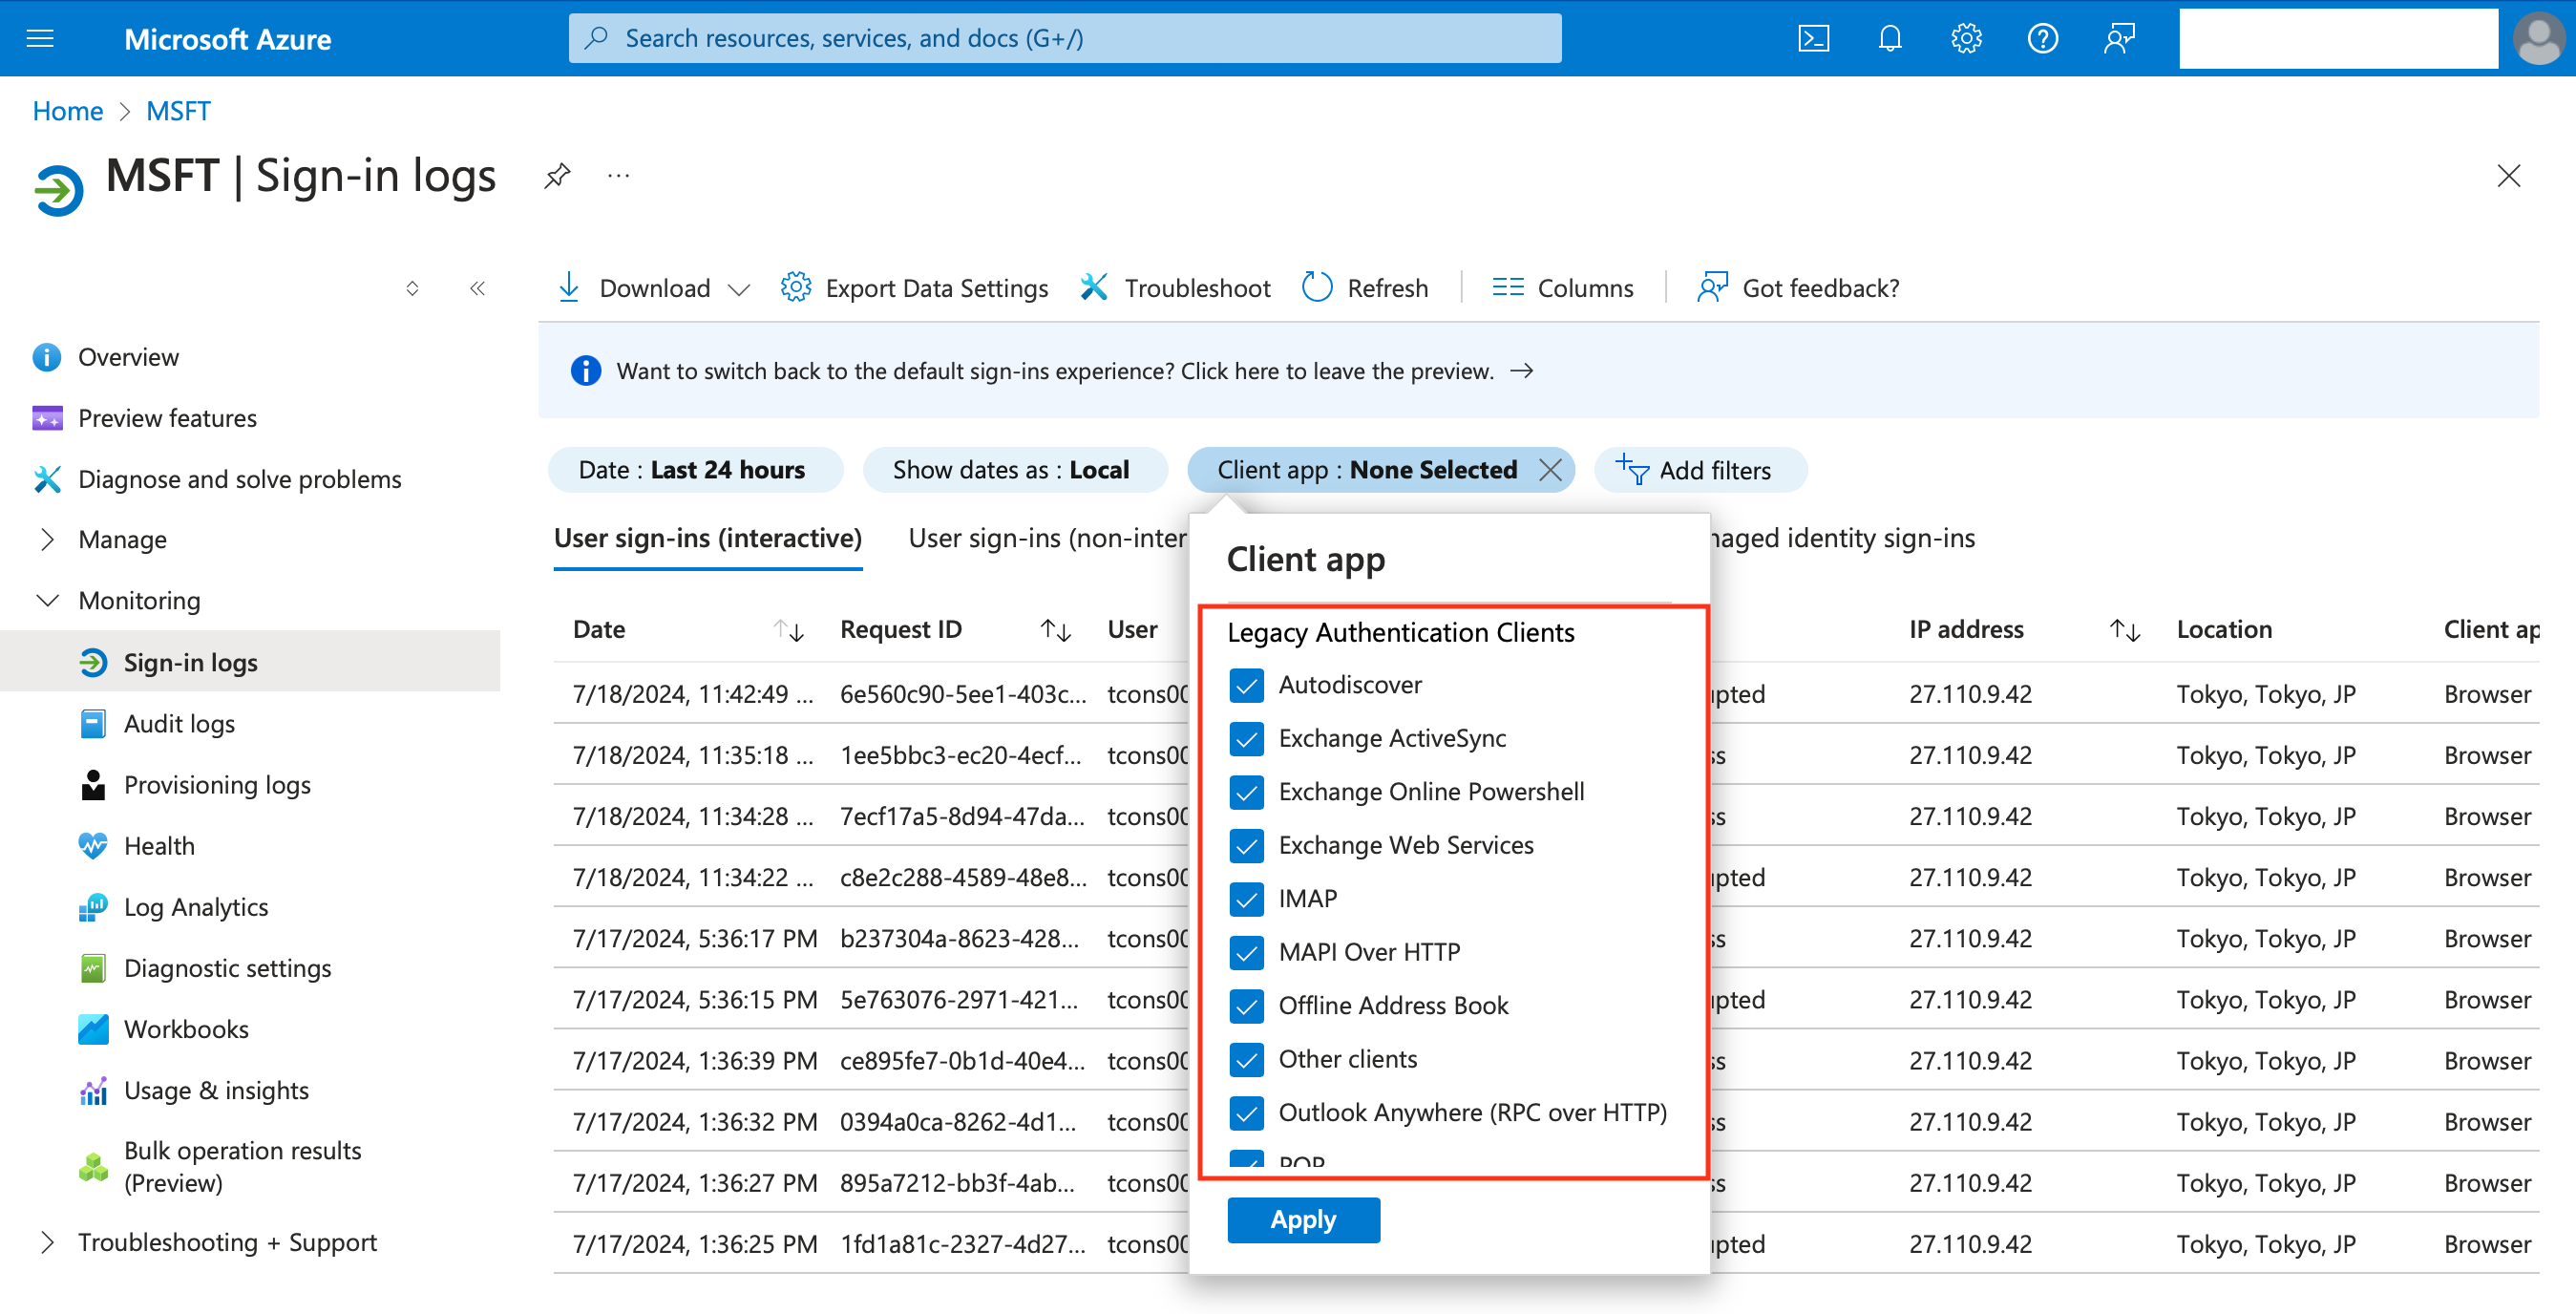The width and height of the screenshot is (2576, 1314).
Task: Uncheck MAPI Over HTTP checkbox
Action: click(x=1246, y=952)
